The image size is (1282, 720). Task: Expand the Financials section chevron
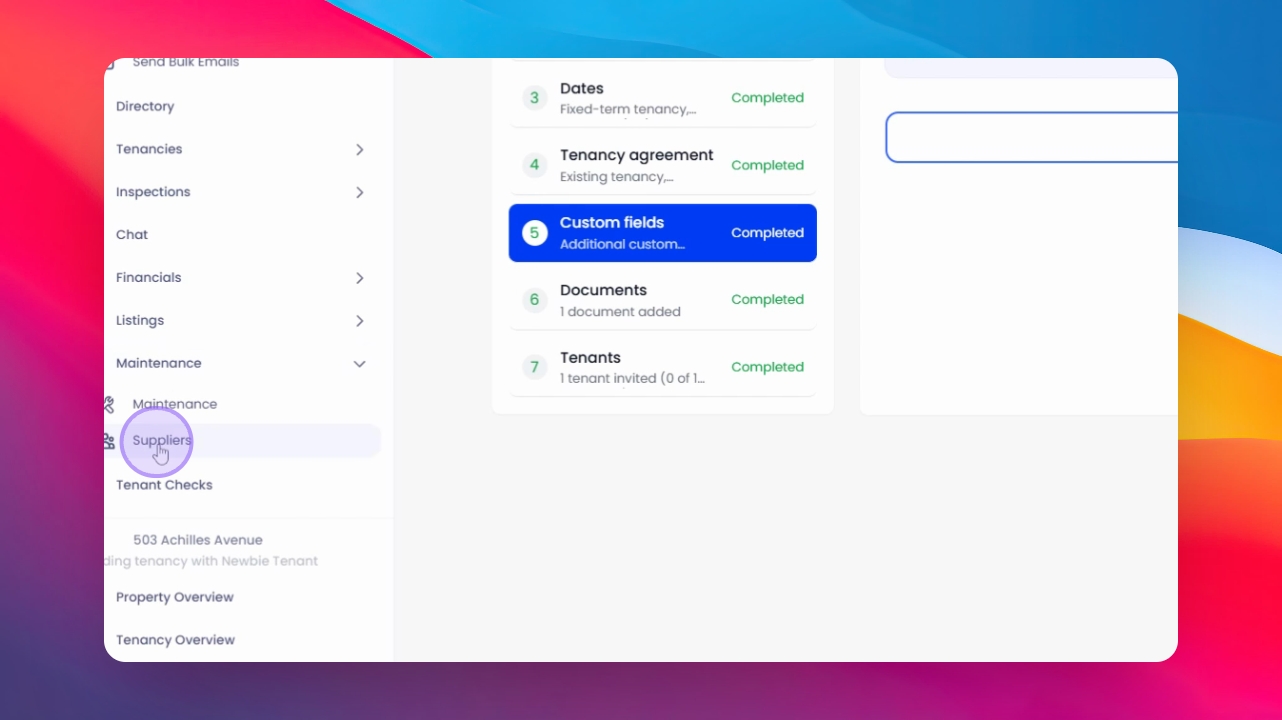[360, 278]
